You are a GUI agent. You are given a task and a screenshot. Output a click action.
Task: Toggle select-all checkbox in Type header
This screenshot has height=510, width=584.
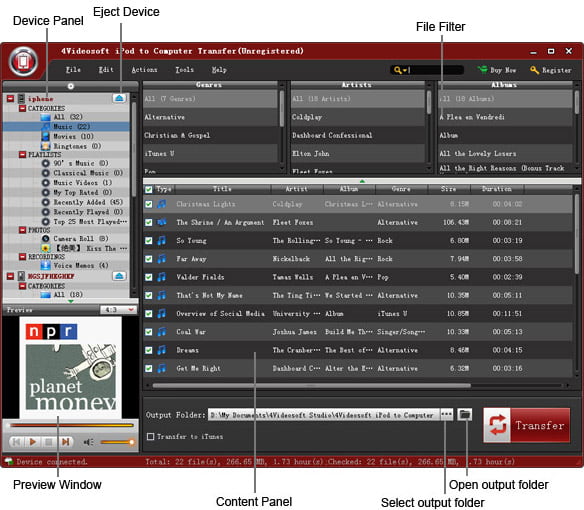click(x=149, y=190)
